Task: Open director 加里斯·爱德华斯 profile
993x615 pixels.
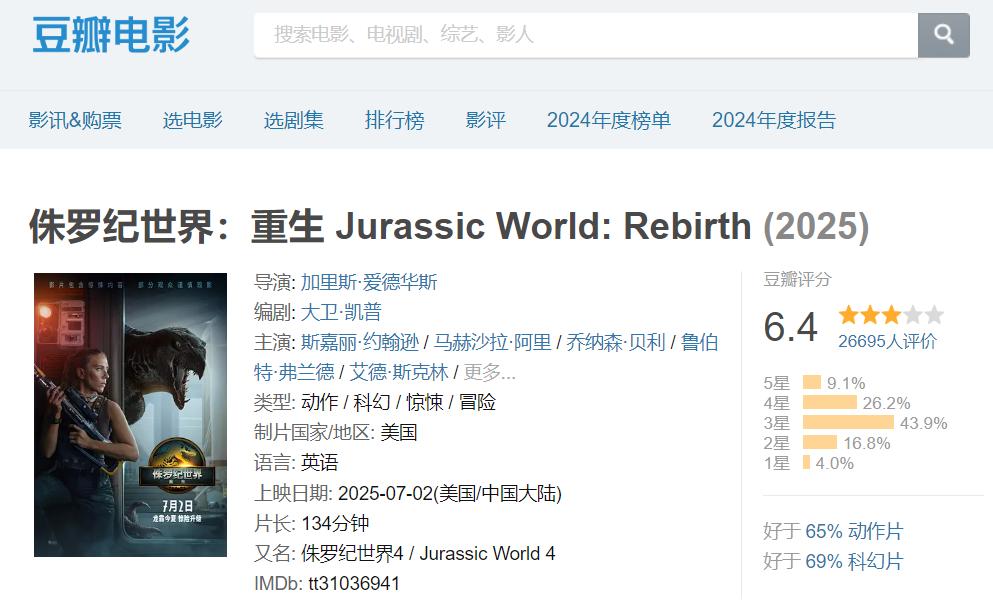Action: click(369, 282)
